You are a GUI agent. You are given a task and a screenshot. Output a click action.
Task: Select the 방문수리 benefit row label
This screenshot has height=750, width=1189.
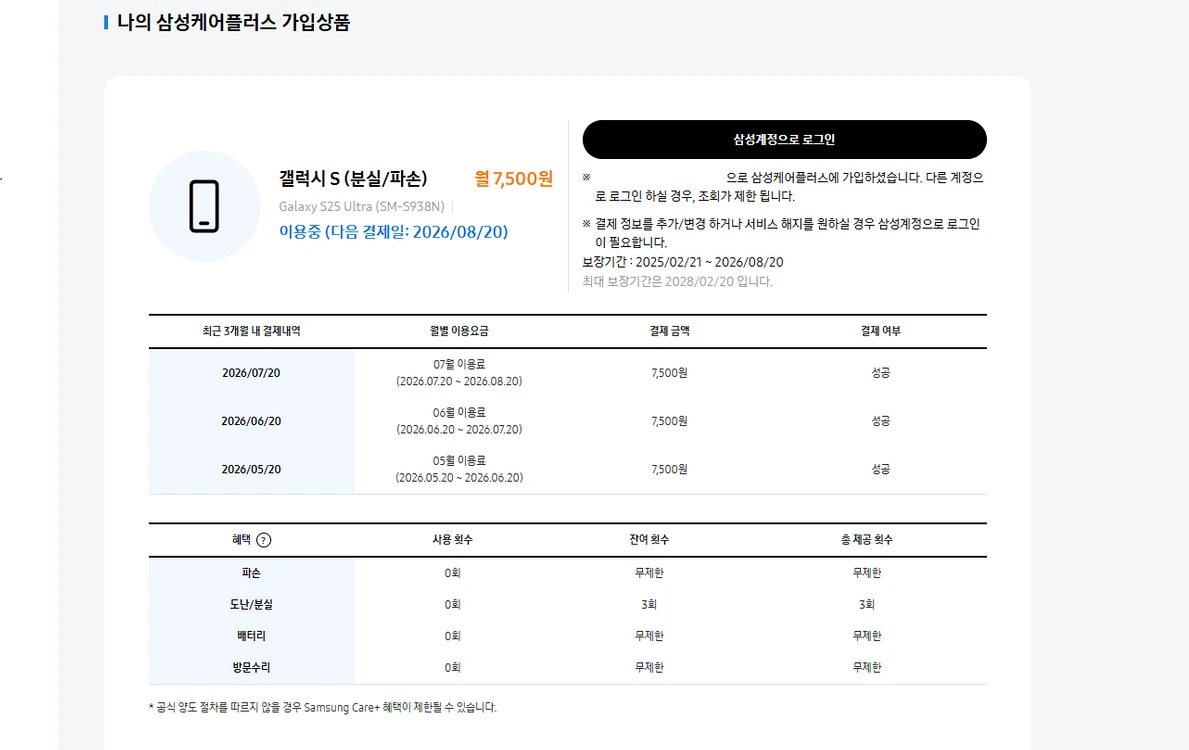(x=251, y=668)
